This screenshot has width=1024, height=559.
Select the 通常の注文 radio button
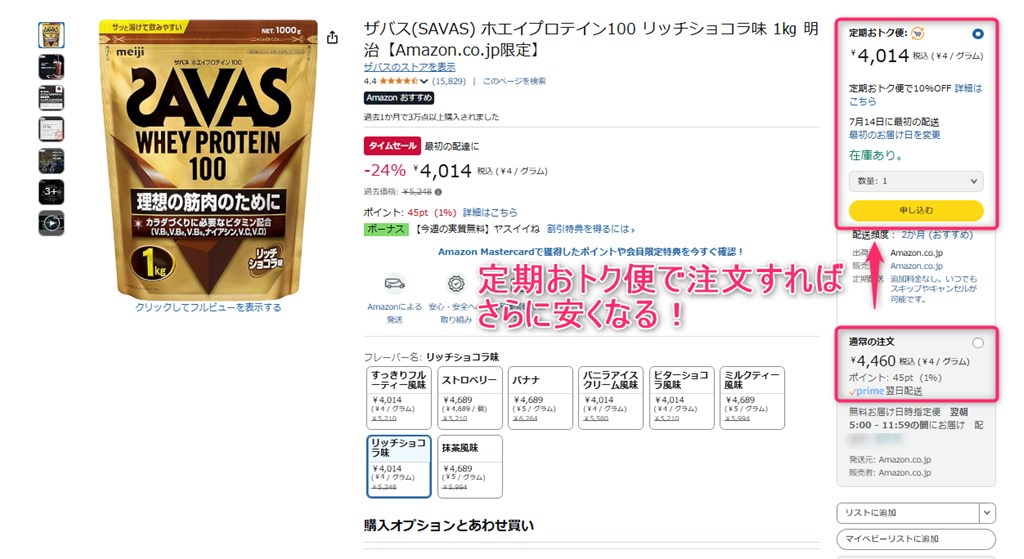977,343
